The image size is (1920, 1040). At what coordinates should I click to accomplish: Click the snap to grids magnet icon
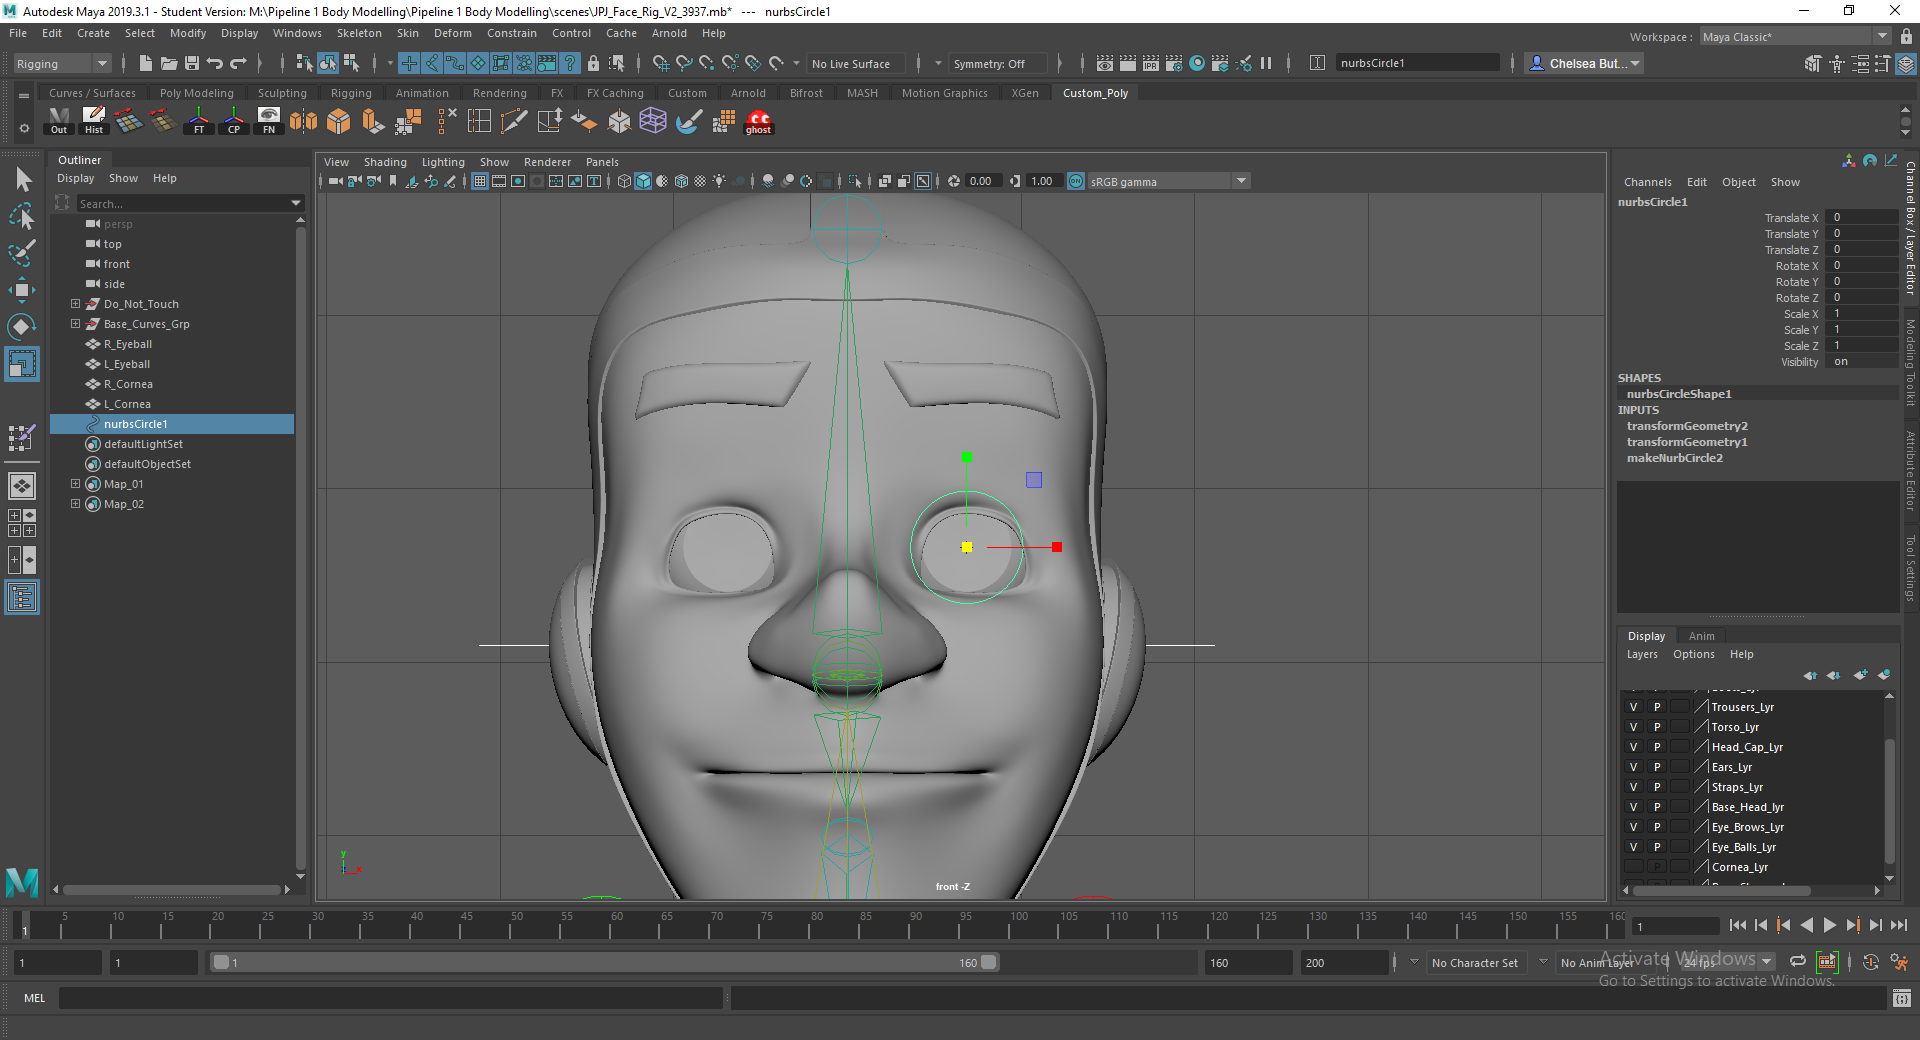click(660, 62)
